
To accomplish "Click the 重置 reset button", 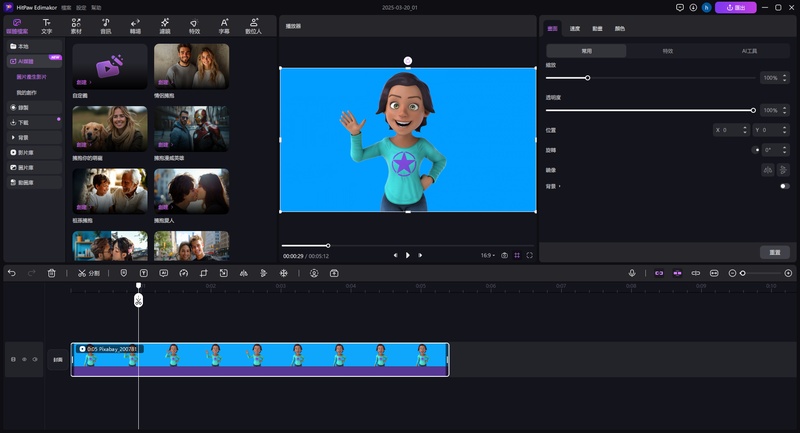I will pyautogui.click(x=774, y=252).
